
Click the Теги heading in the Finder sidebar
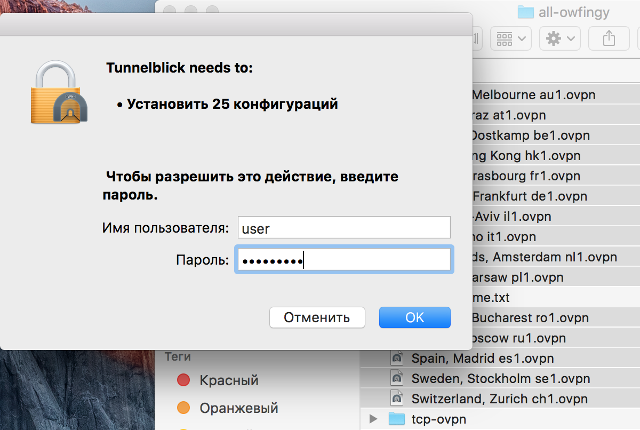[x=178, y=357]
